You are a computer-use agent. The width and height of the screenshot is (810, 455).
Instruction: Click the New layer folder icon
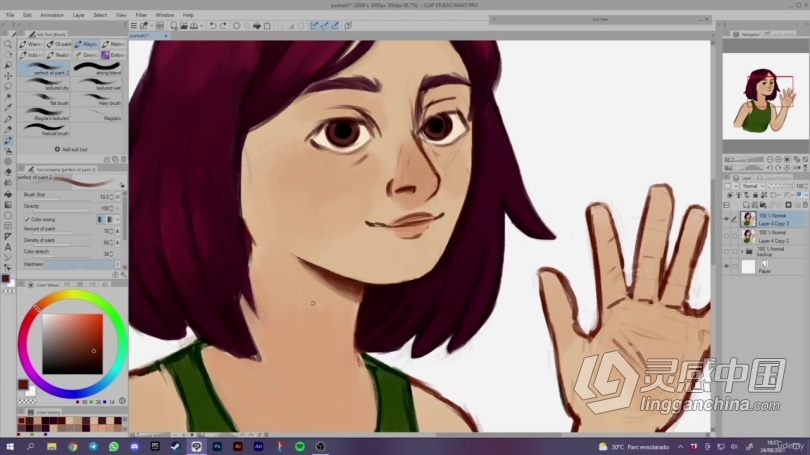click(763, 205)
